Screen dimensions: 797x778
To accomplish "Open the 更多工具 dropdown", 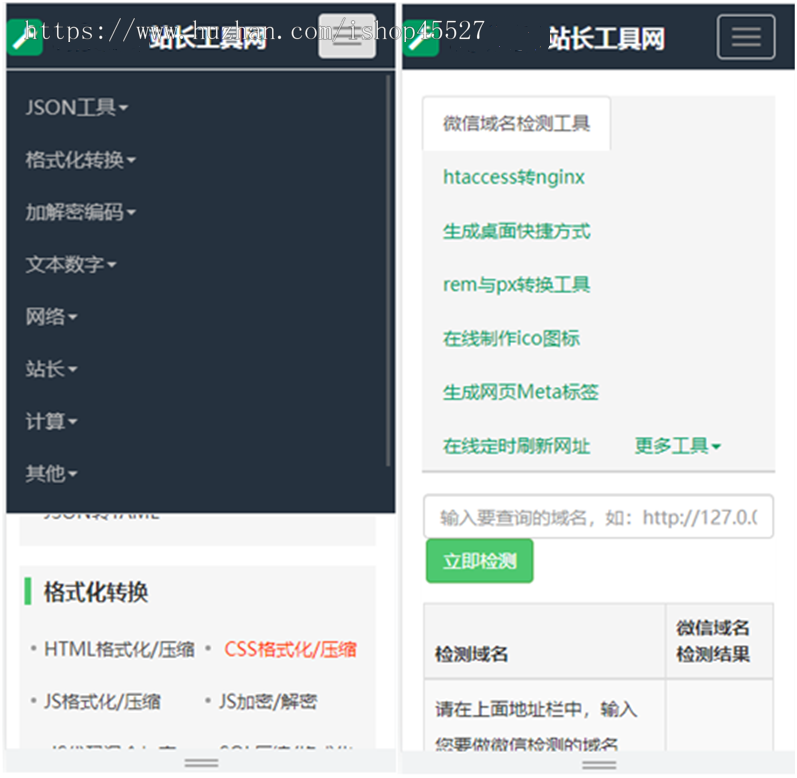I will click(x=678, y=446).
